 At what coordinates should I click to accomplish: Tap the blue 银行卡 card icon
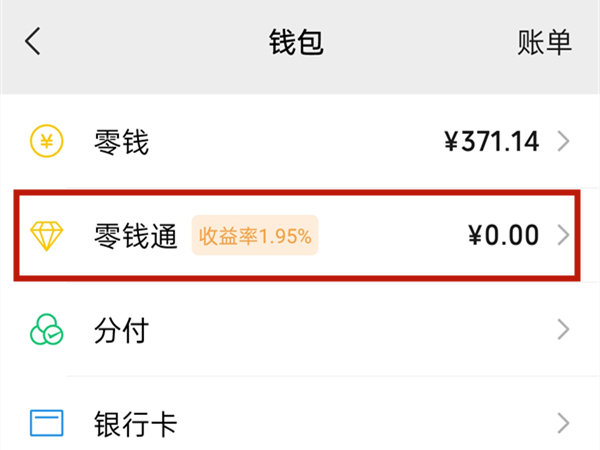46,423
